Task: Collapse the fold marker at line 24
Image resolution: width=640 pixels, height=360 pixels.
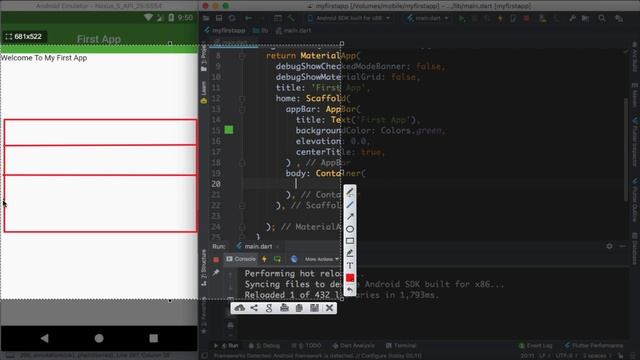Action: (242, 227)
